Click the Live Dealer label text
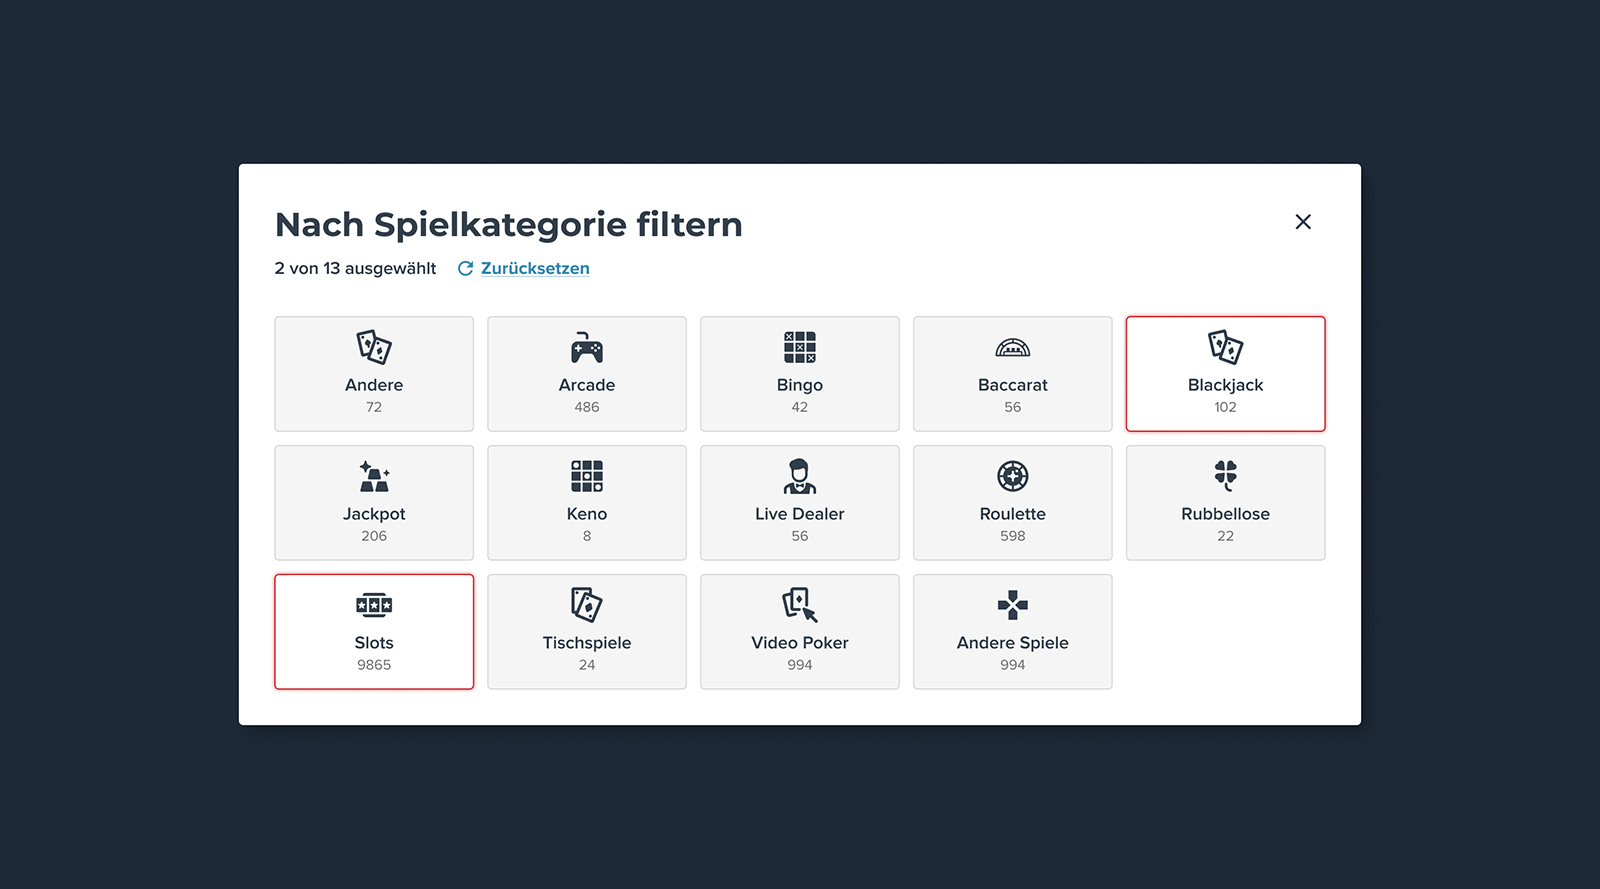Viewport: 1600px width, 889px height. (800, 514)
